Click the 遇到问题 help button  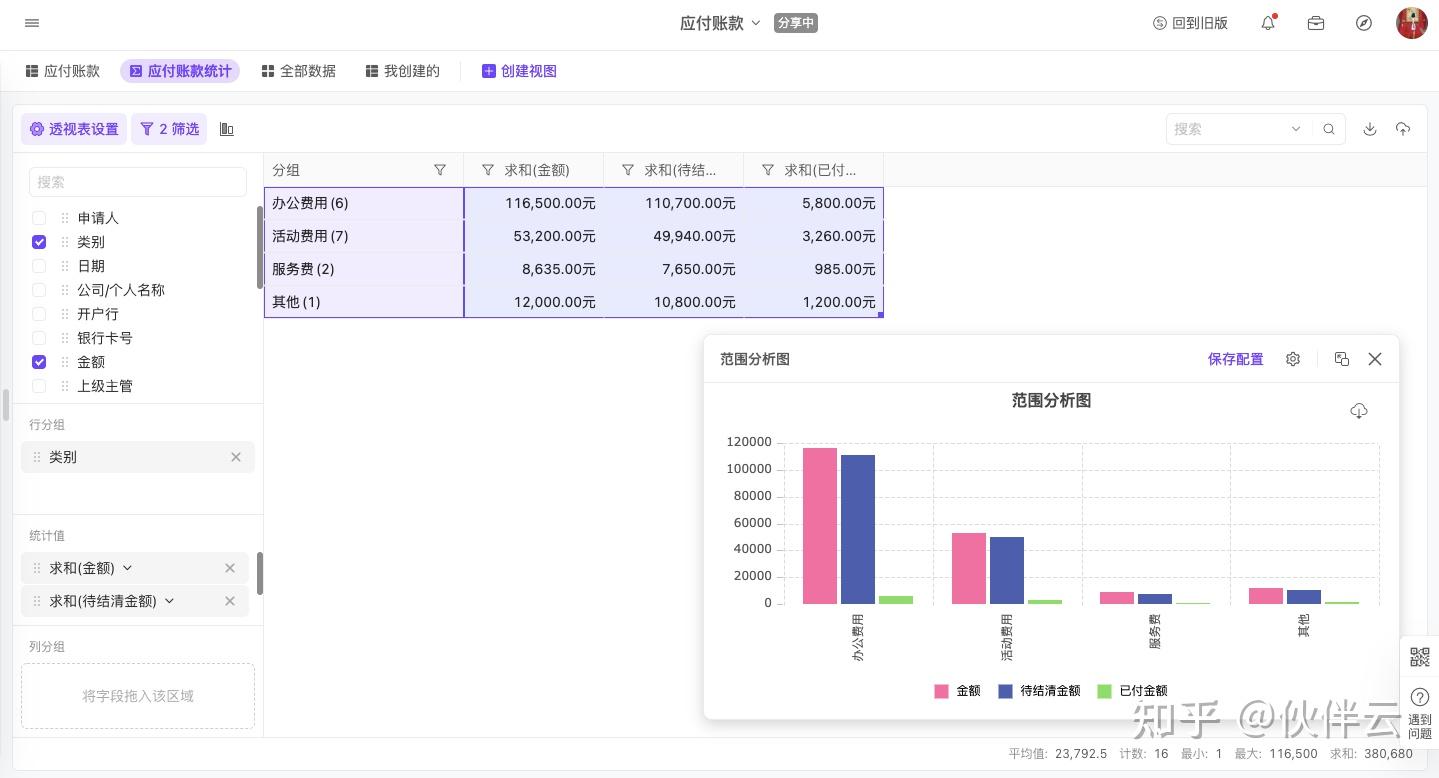1420,711
